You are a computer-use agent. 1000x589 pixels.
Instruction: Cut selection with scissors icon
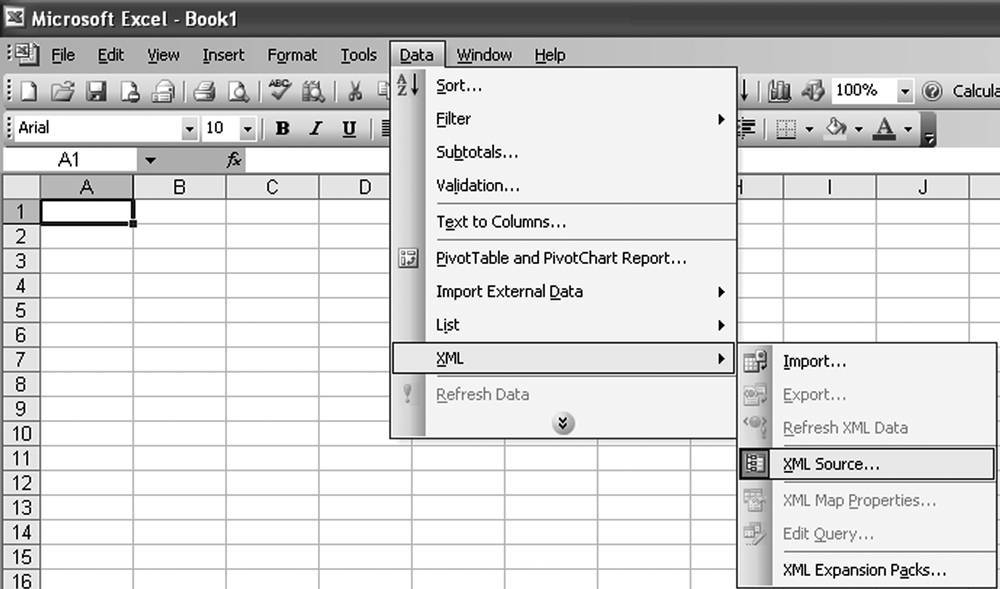coord(355,91)
